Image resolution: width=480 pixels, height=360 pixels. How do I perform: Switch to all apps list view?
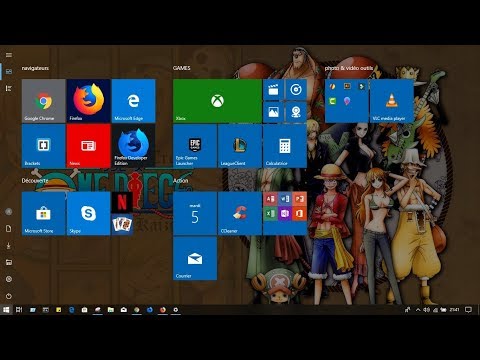[9, 88]
